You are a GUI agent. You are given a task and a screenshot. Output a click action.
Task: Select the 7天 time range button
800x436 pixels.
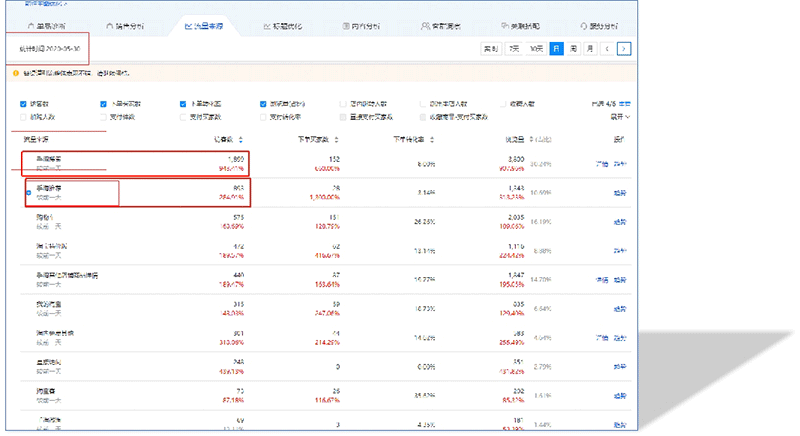pyautogui.click(x=514, y=47)
